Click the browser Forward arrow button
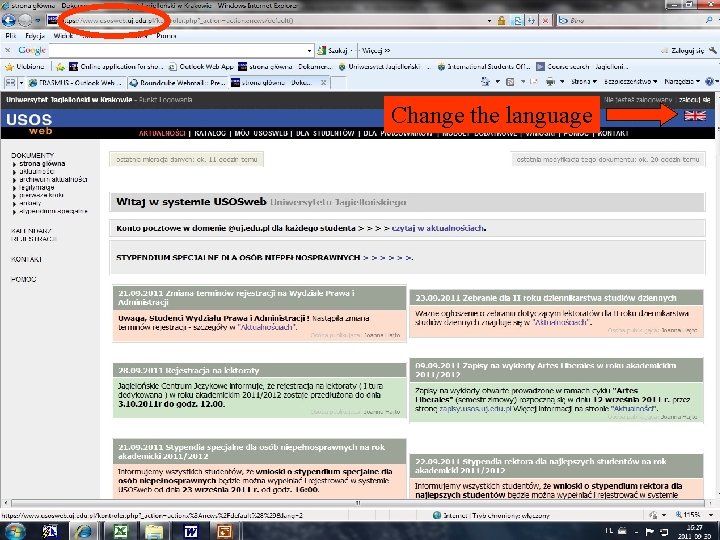 [25, 20]
